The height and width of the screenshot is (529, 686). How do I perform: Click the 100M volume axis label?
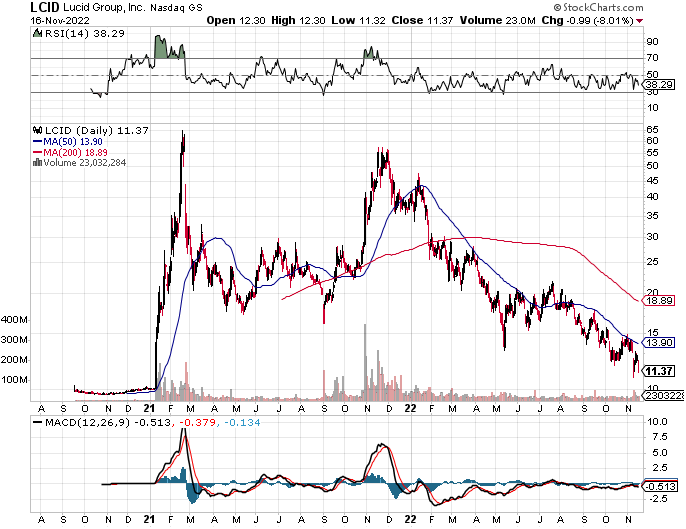click(14, 379)
